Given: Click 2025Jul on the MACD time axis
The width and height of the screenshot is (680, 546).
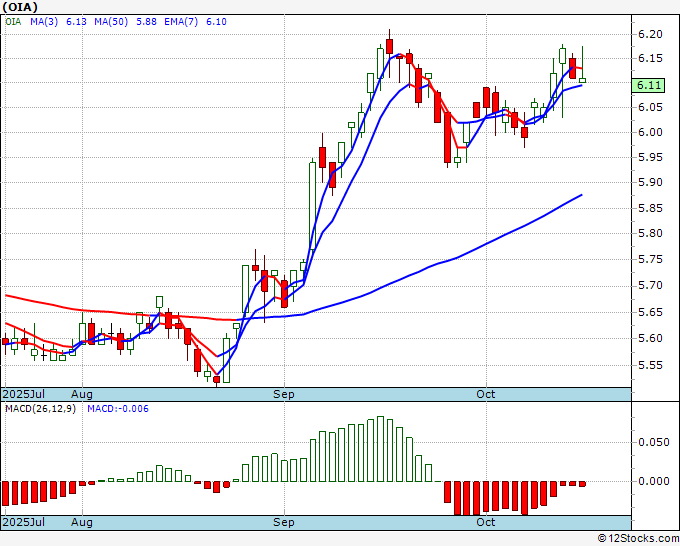Looking at the screenshot, I should tap(24, 522).
